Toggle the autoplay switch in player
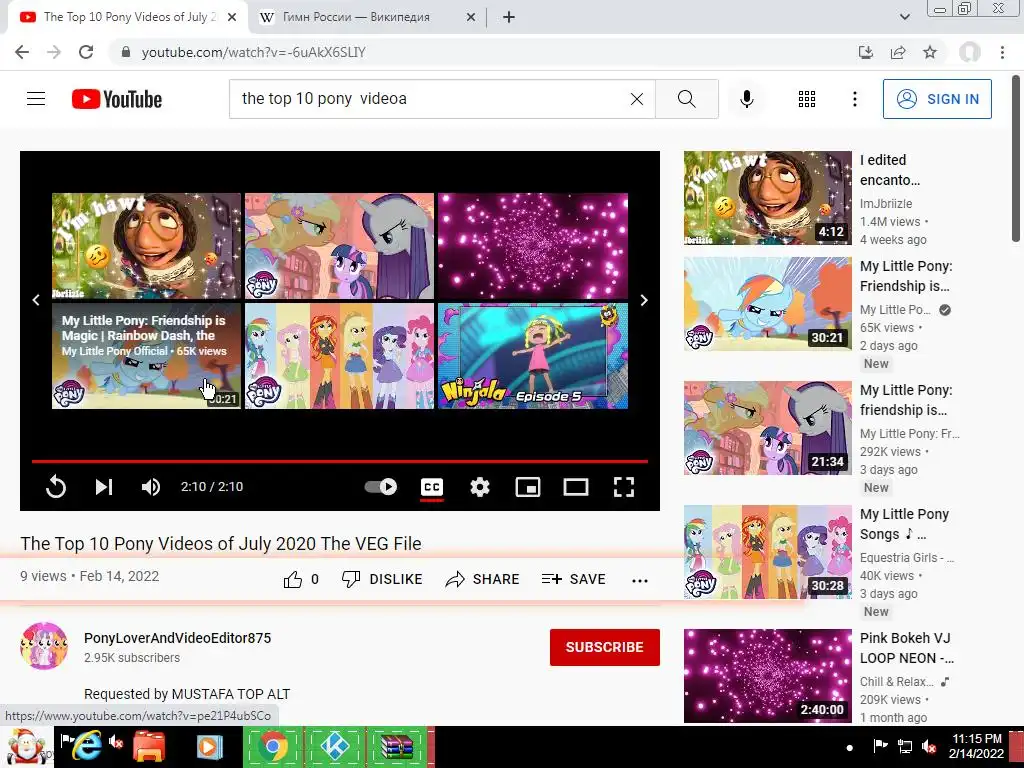This screenshot has height=768, width=1024. coord(381,487)
